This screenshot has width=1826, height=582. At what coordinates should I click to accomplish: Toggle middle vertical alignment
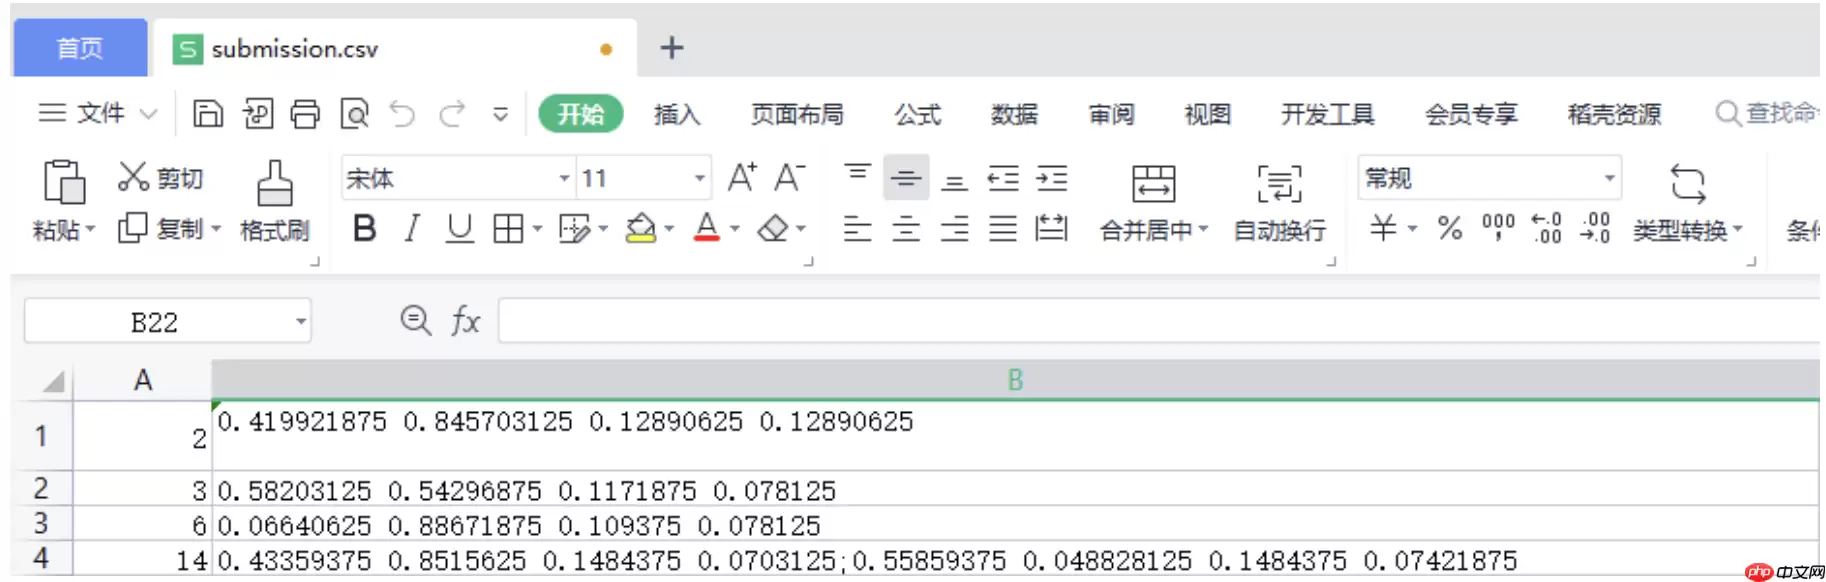[x=906, y=177]
